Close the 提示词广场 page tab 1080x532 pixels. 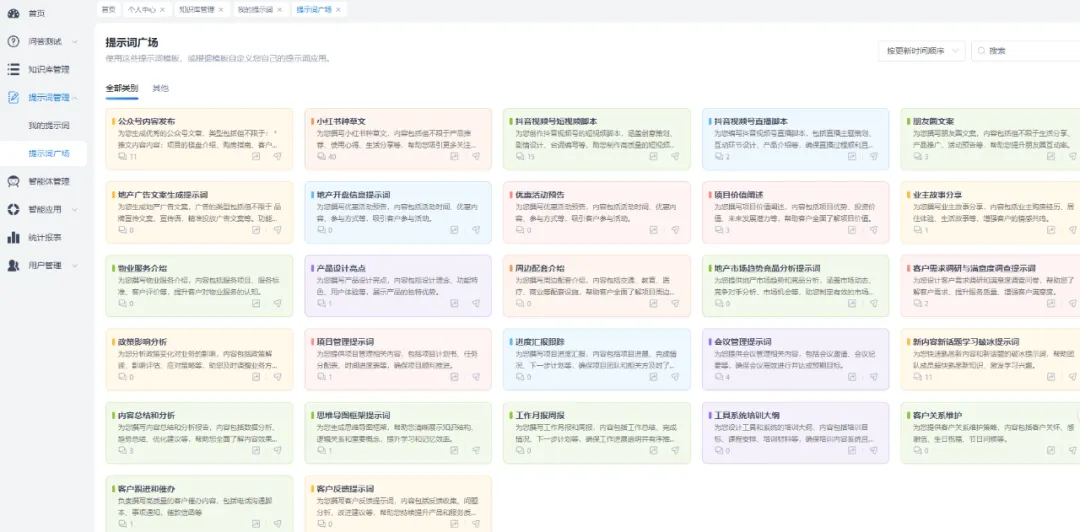(x=338, y=10)
